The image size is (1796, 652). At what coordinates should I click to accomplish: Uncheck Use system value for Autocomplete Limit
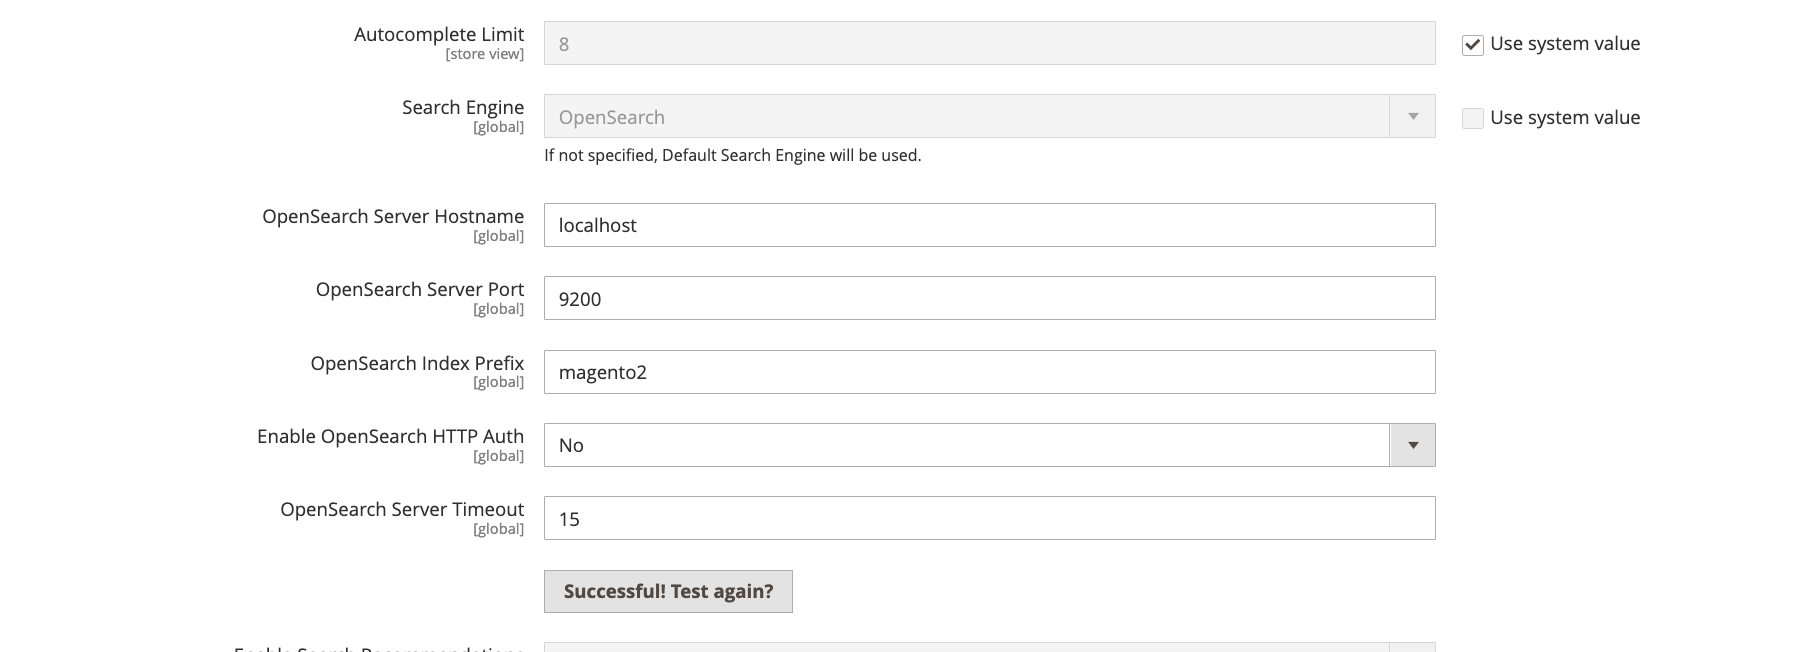[1472, 44]
